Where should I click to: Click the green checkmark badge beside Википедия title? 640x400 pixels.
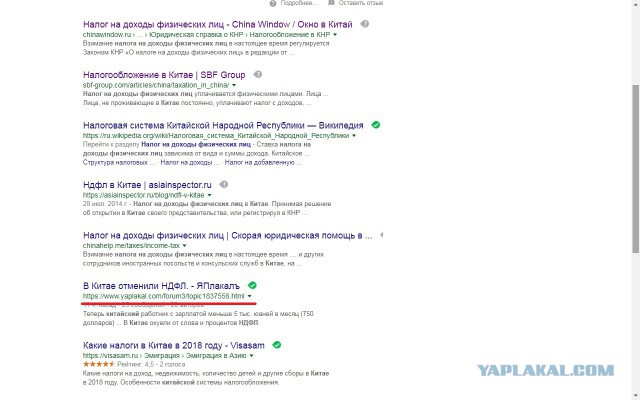coord(376,125)
